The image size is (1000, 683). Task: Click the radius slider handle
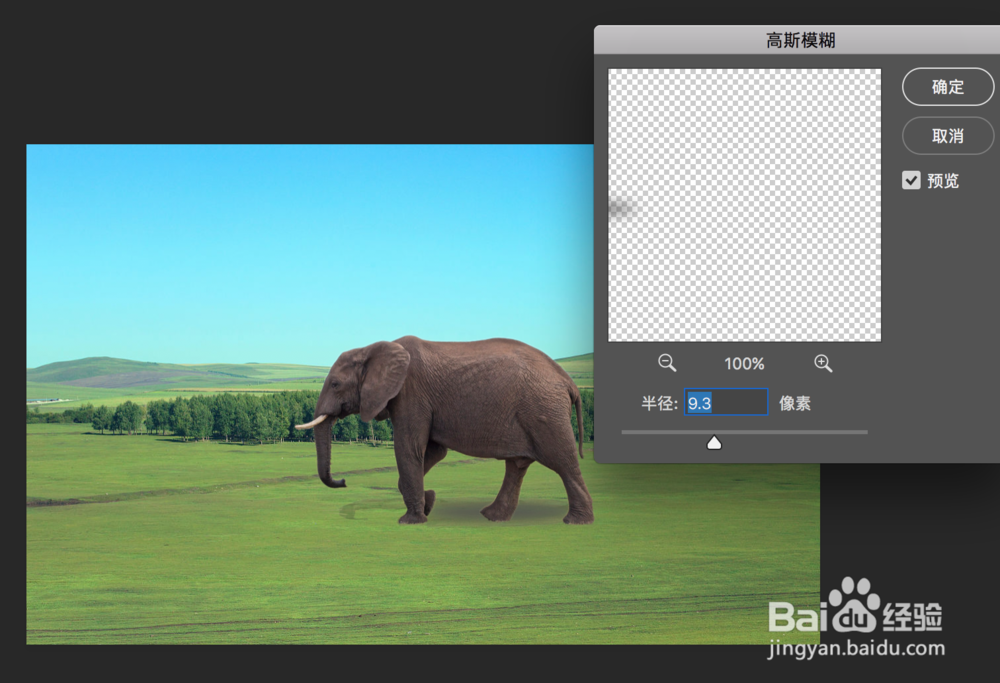coord(714,443)
